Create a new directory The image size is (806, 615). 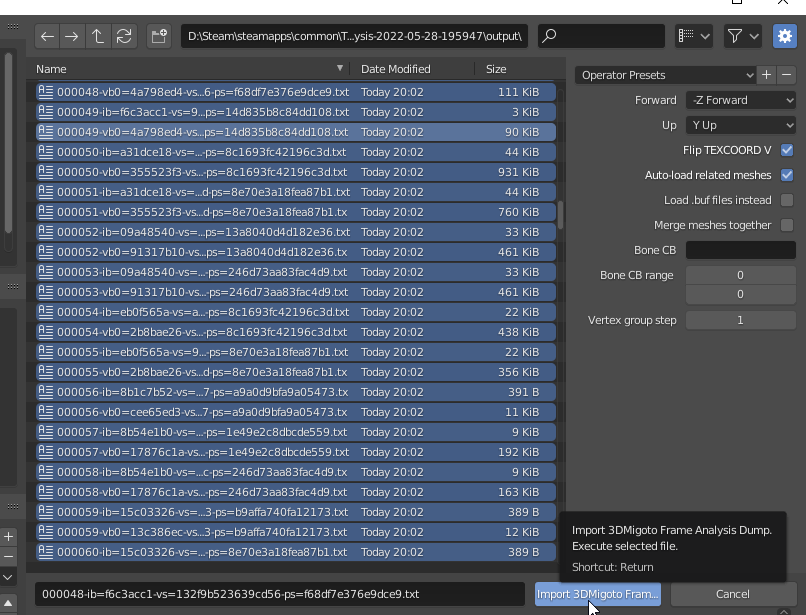159,36
